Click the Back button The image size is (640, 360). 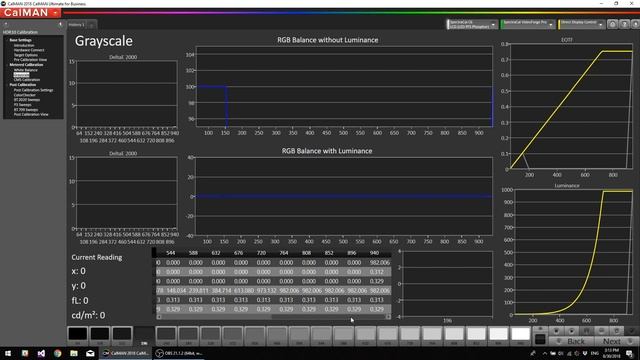pos(571,341)
